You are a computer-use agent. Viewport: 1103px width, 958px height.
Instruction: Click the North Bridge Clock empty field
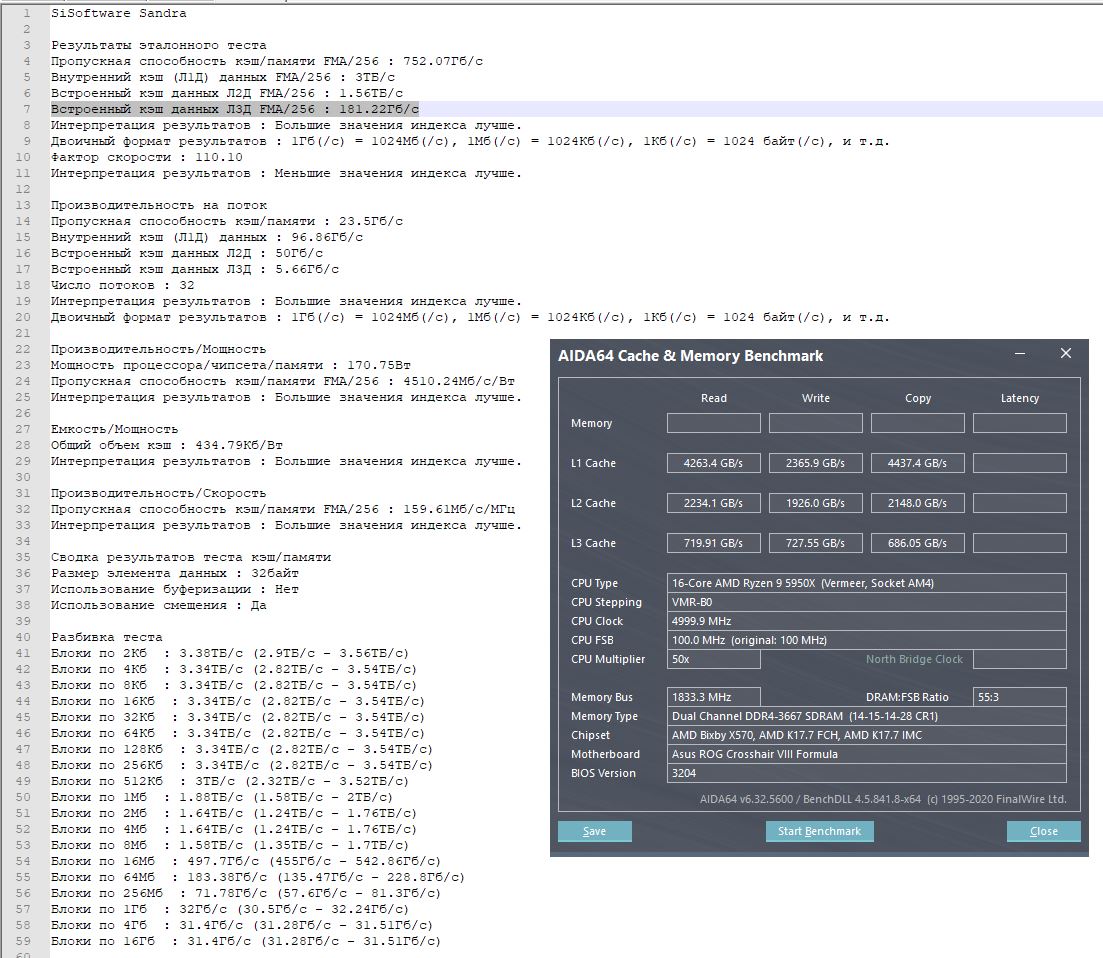pyautogui.click(x=1019, y=659)
